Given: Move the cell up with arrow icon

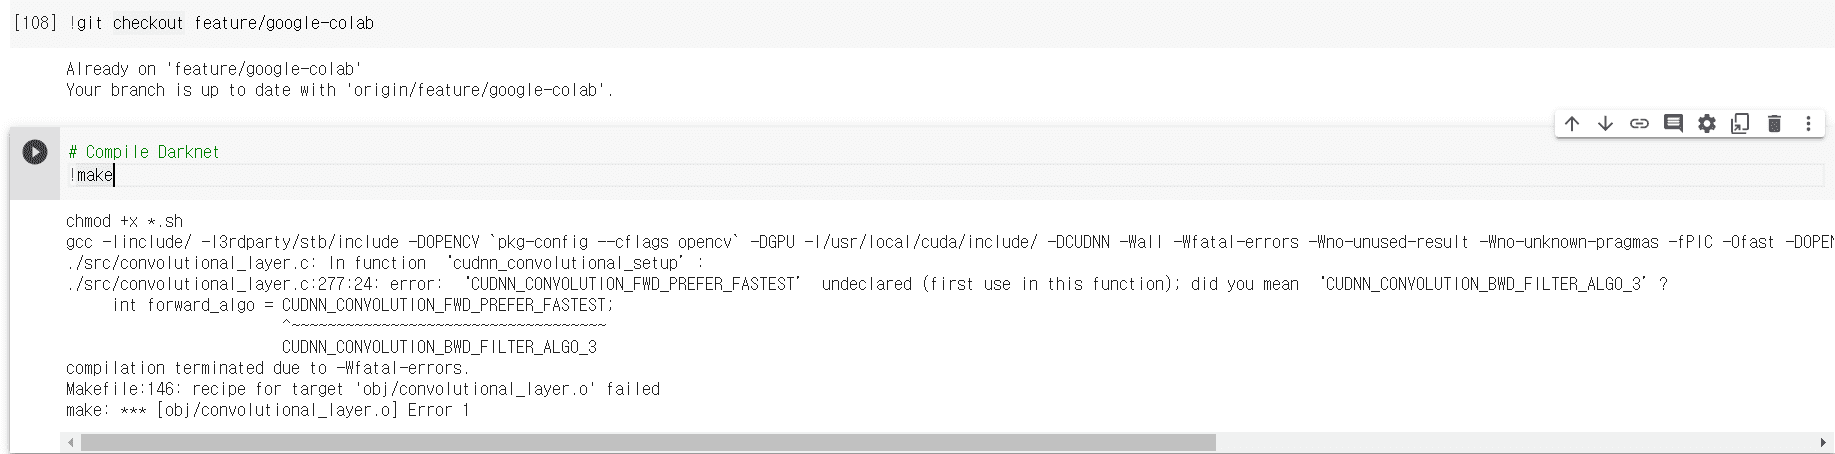Looking at the screenshot, I should (1572, 124).
